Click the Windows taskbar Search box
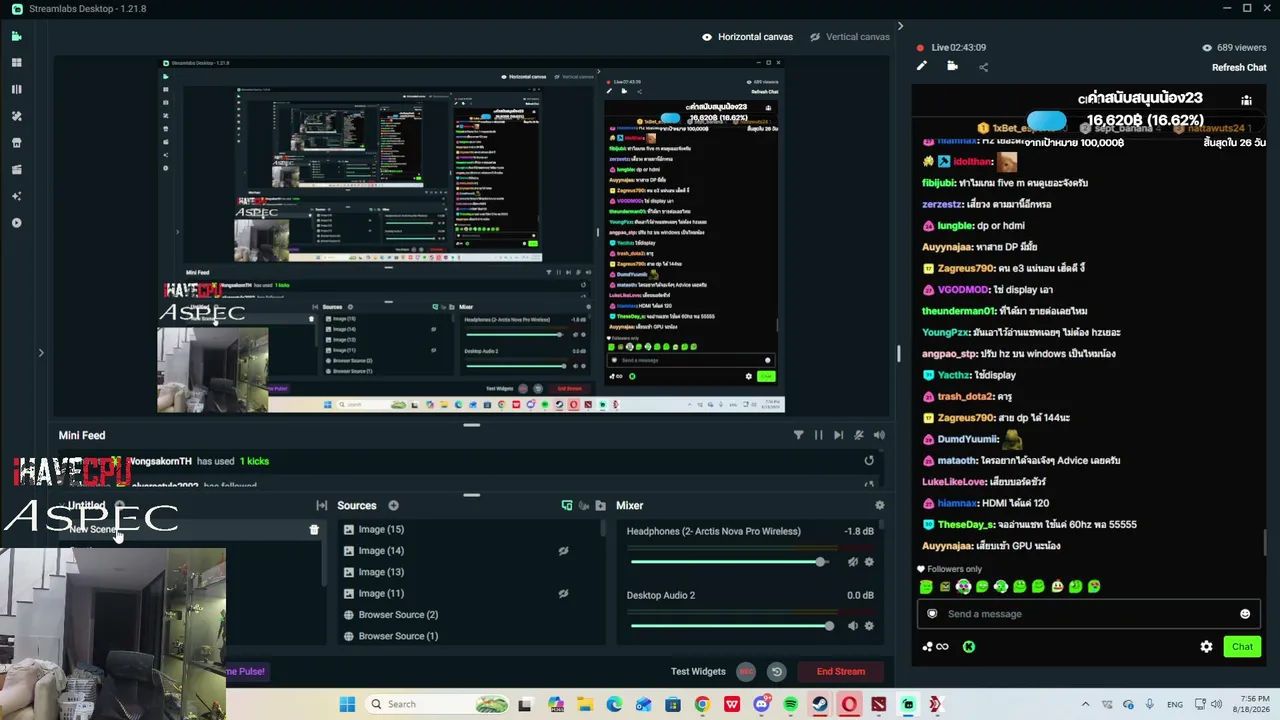This screenshot has width=1280, height=720. [x=438, y=704]
